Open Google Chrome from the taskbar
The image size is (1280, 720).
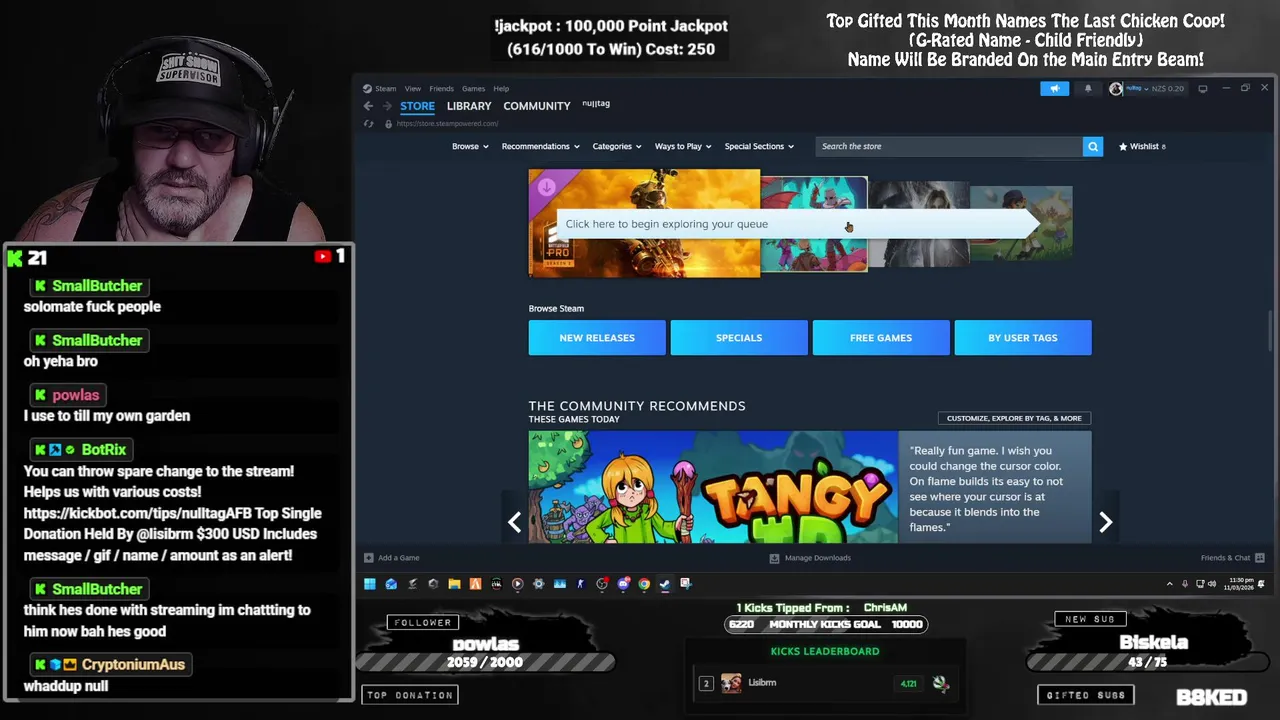click(x=644, y=584)
